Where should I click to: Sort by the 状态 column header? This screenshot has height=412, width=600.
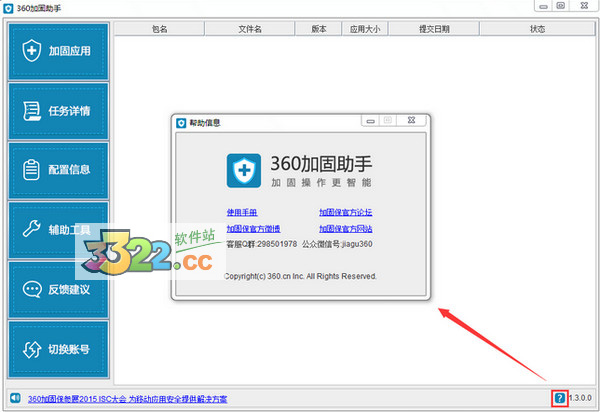(537, 29)
